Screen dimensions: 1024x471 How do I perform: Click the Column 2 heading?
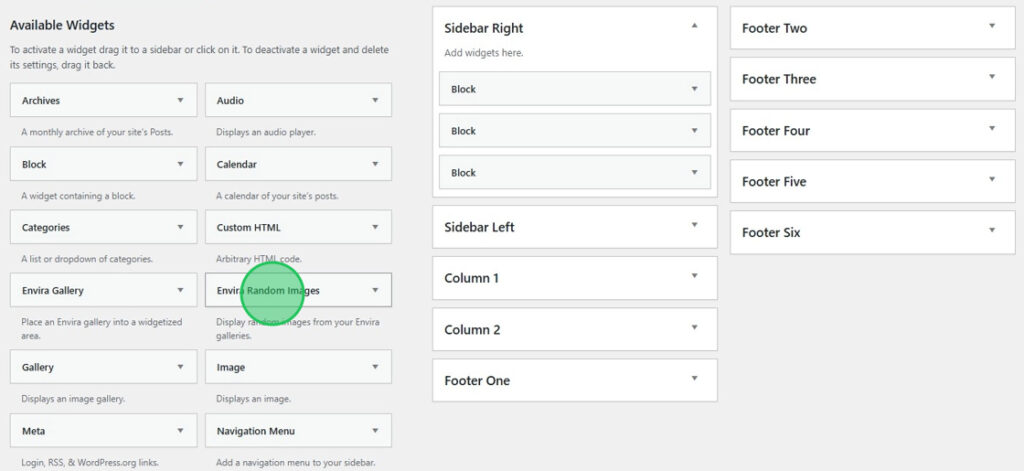472,329
